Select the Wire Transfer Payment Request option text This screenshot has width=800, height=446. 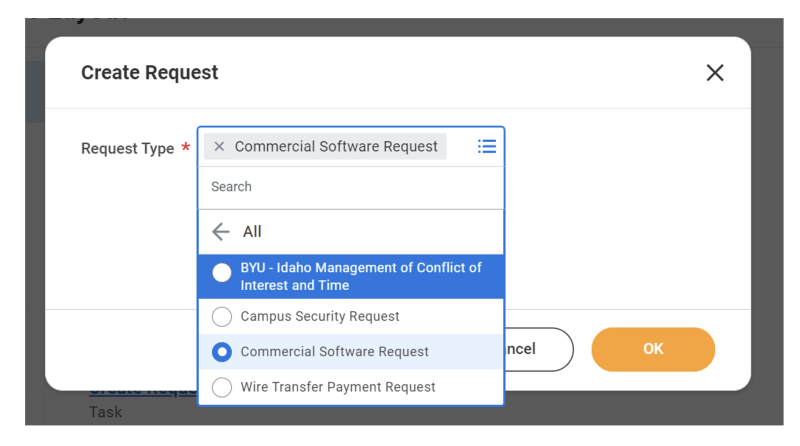[x=338, y=387]
